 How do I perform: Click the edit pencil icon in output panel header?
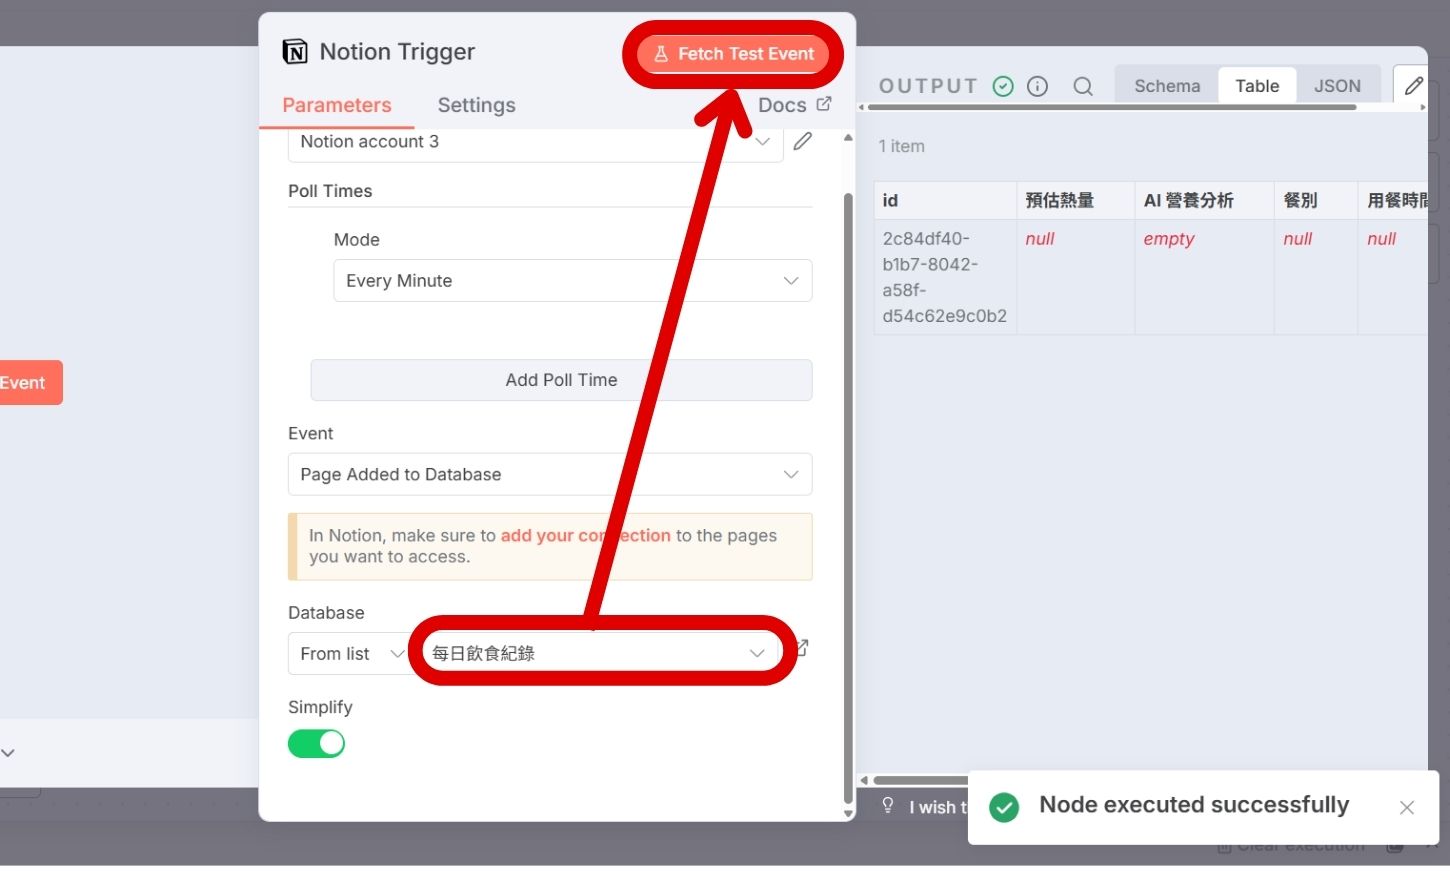click(1413, 84)
